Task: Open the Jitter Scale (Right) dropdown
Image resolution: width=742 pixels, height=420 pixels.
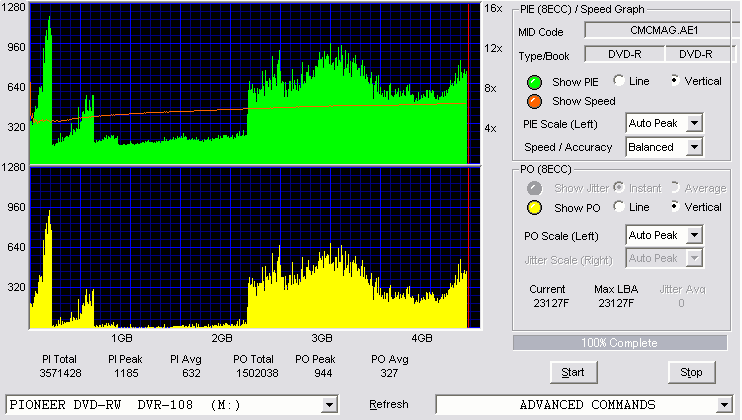Action: pyautogui.click(x=694, y=258)
